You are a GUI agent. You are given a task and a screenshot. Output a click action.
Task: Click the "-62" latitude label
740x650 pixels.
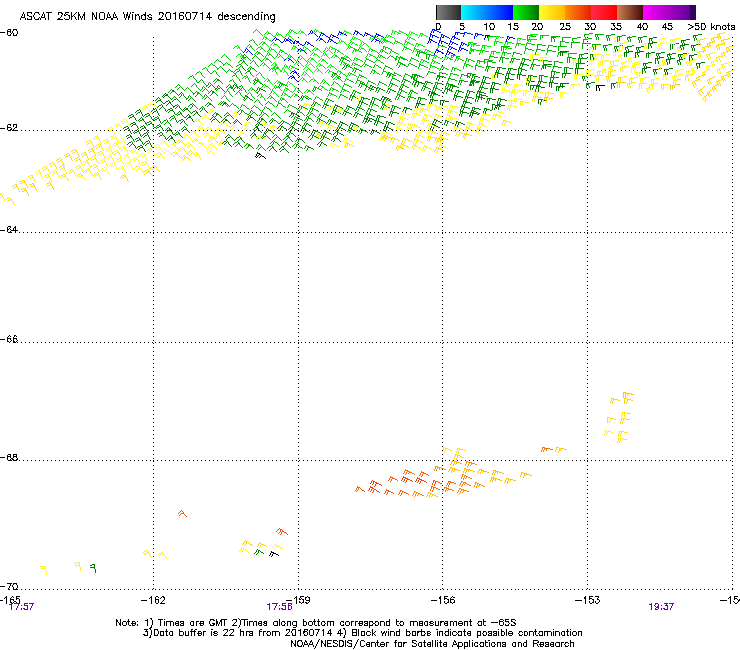pyautogui.click(x=9, y=128)
